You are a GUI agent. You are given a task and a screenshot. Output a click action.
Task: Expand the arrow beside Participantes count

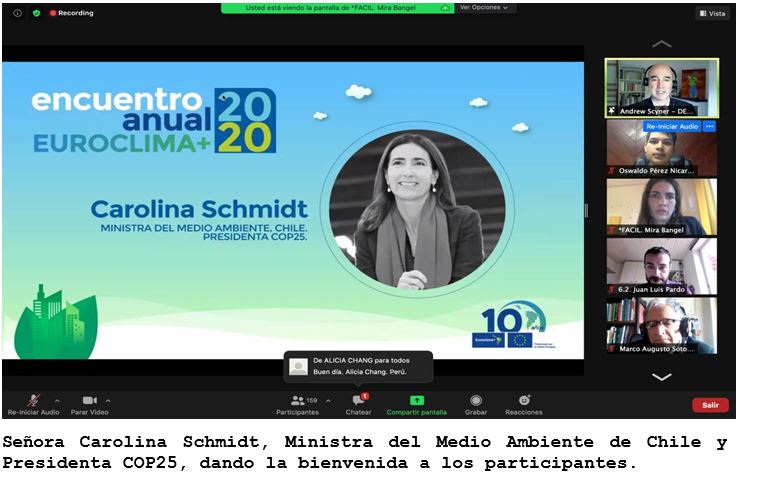[x=328, y=401]
